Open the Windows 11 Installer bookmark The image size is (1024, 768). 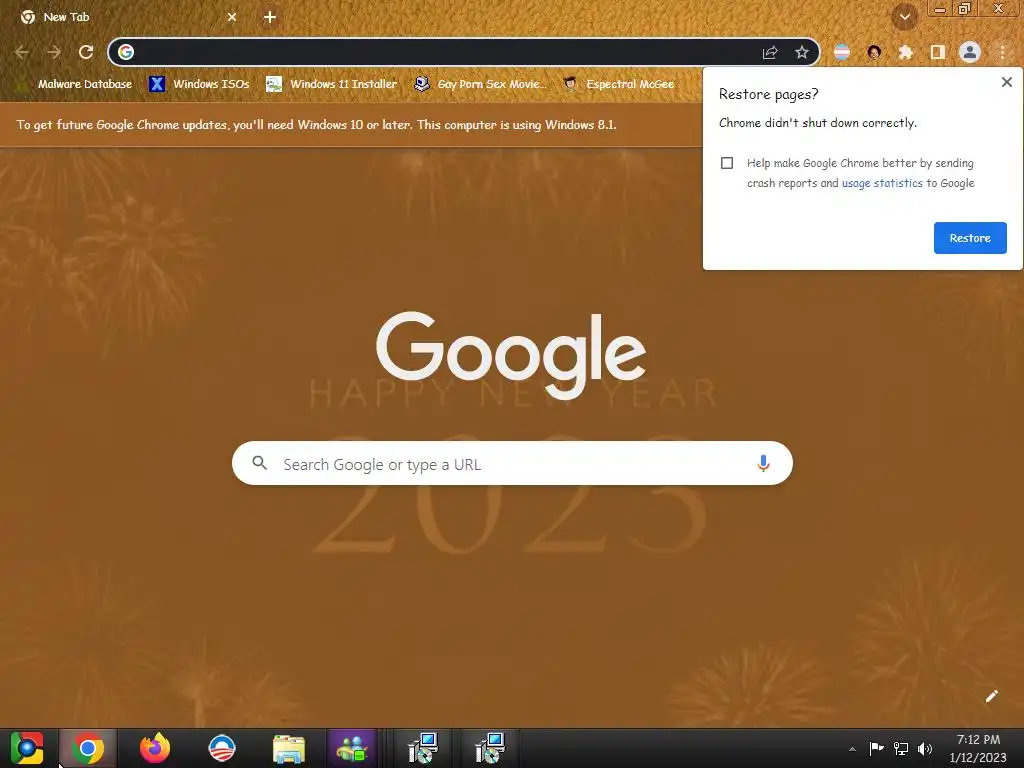[x=332, y=84]
